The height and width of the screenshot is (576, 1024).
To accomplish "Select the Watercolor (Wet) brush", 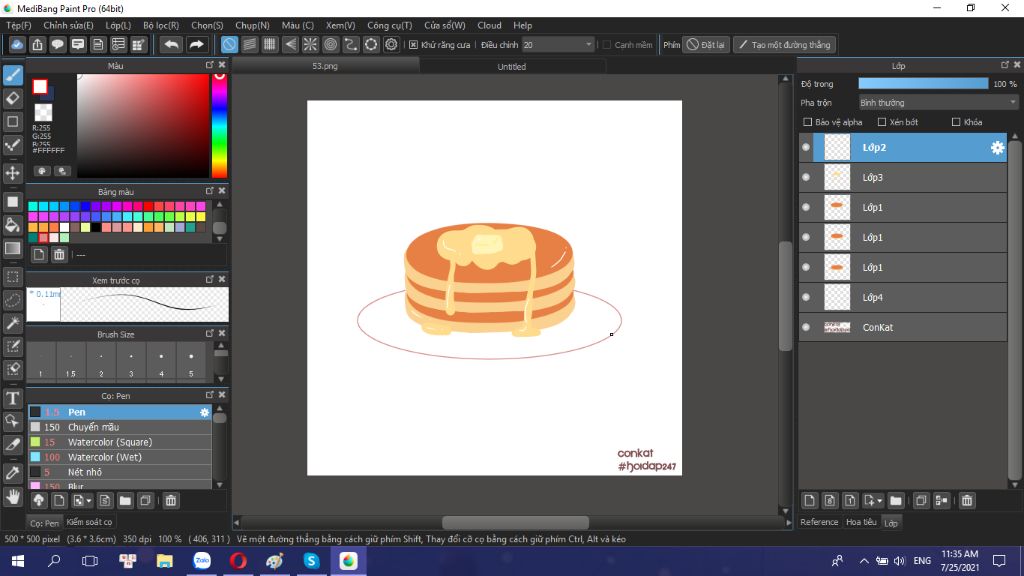I will tap(120, 457).
